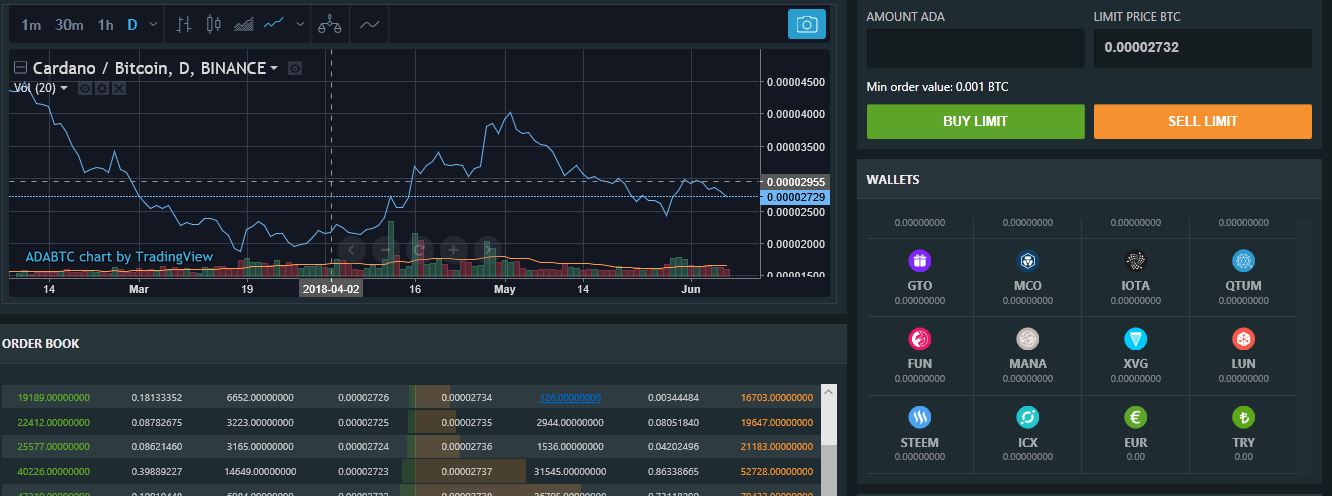
Task: Click the 16703.00000000 ask total cell
Action: coord(777,398)
